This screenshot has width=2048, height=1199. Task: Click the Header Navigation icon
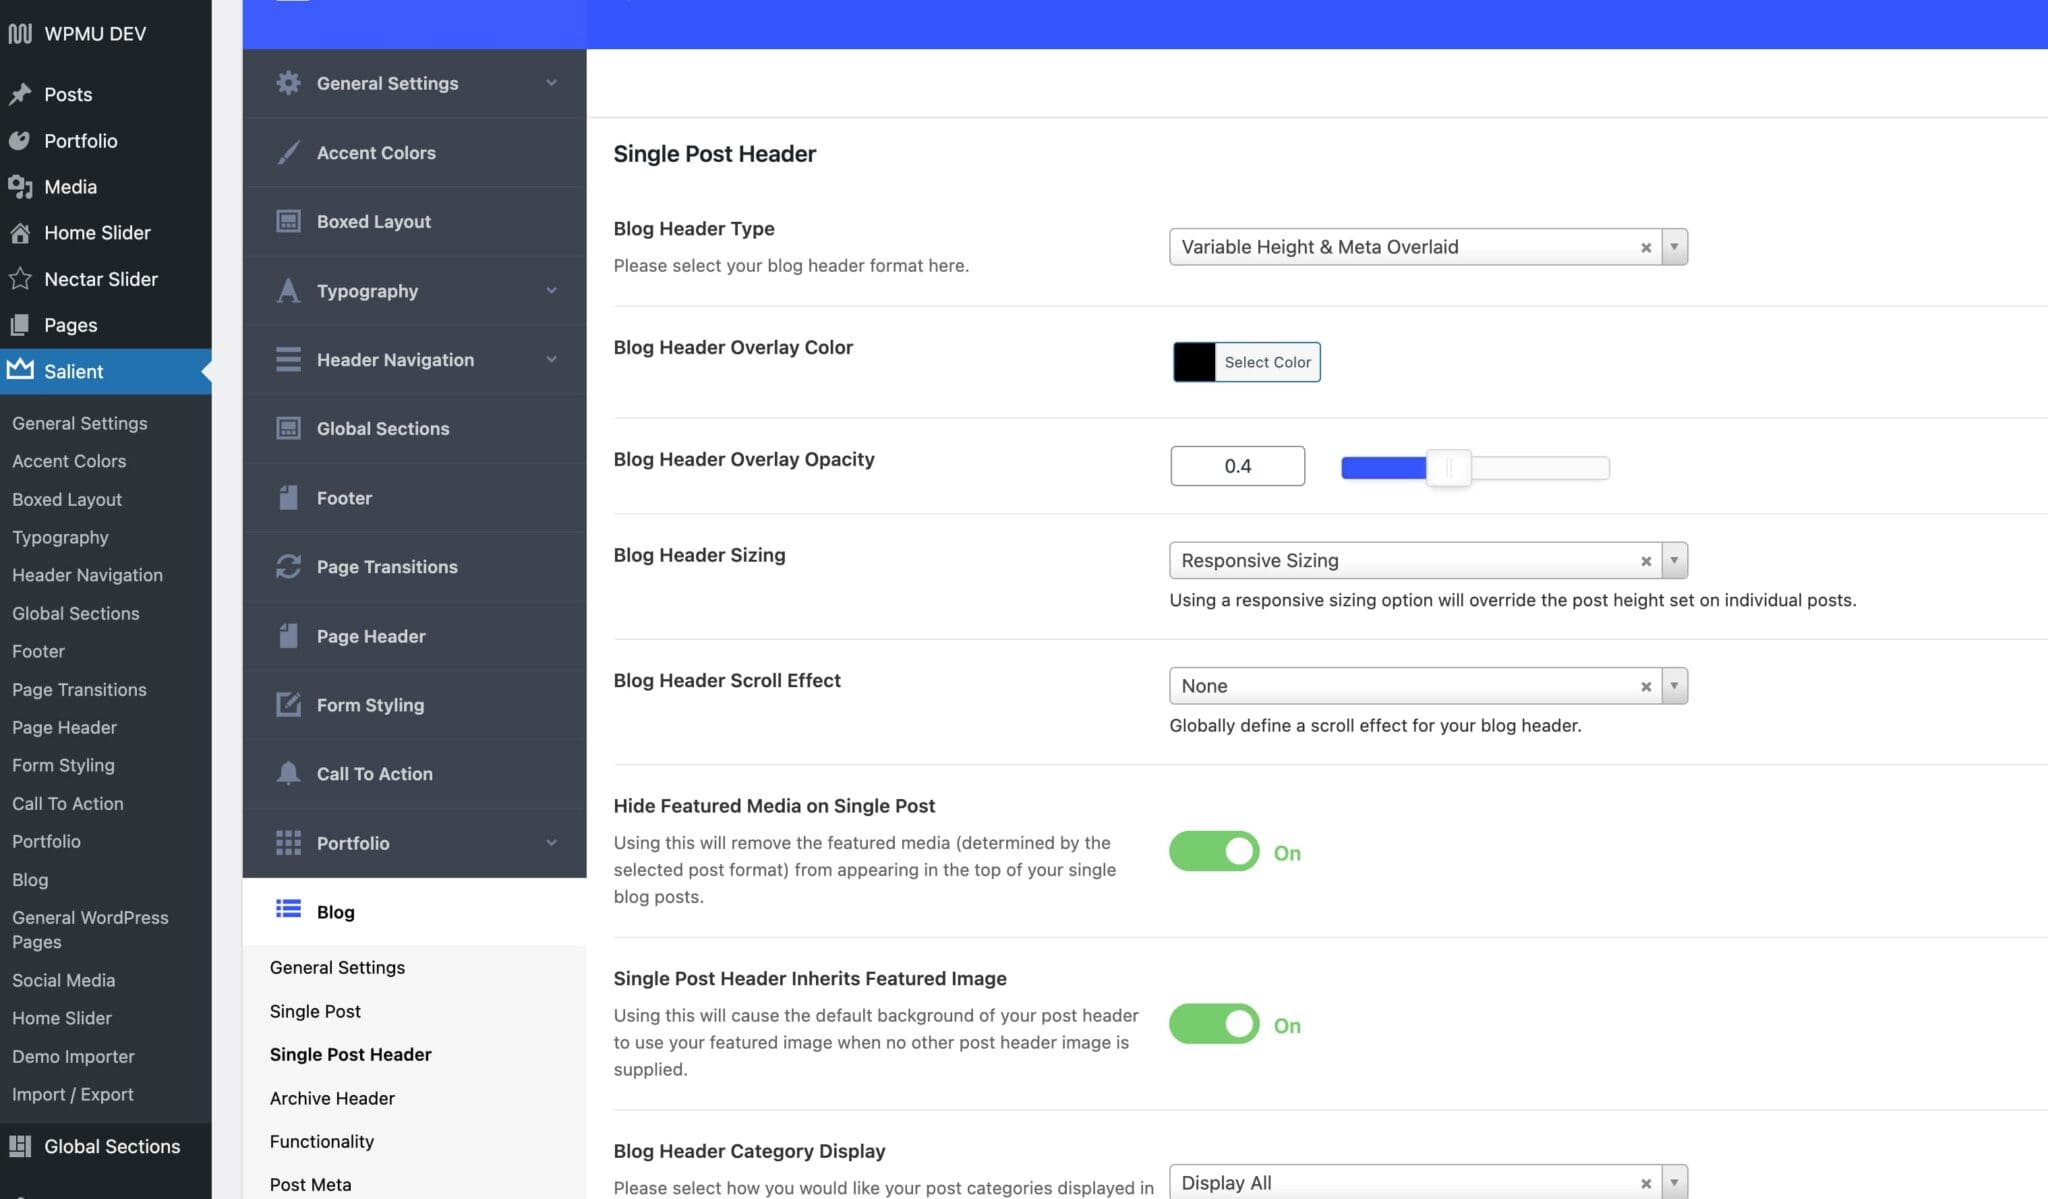[288, 359]
